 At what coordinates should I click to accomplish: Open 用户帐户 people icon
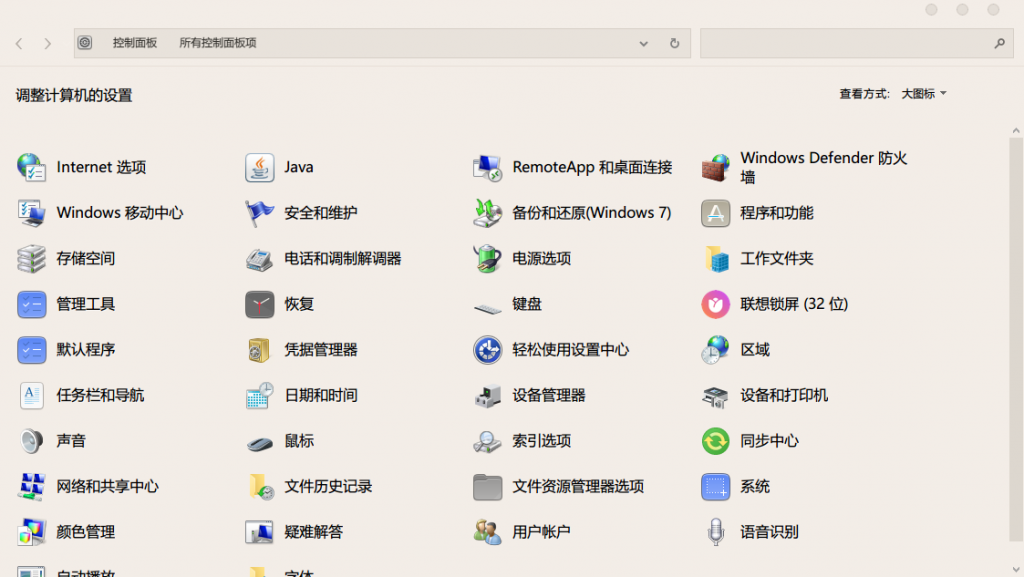pos(487,533)
